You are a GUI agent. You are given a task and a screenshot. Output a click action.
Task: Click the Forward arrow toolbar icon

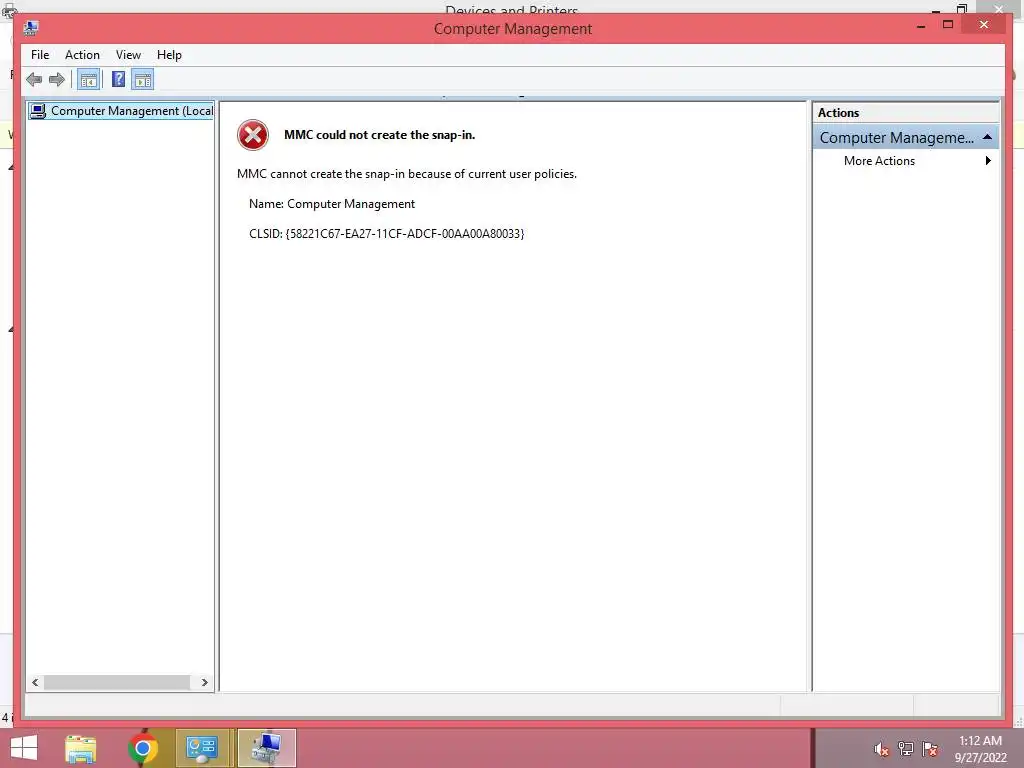57,80
